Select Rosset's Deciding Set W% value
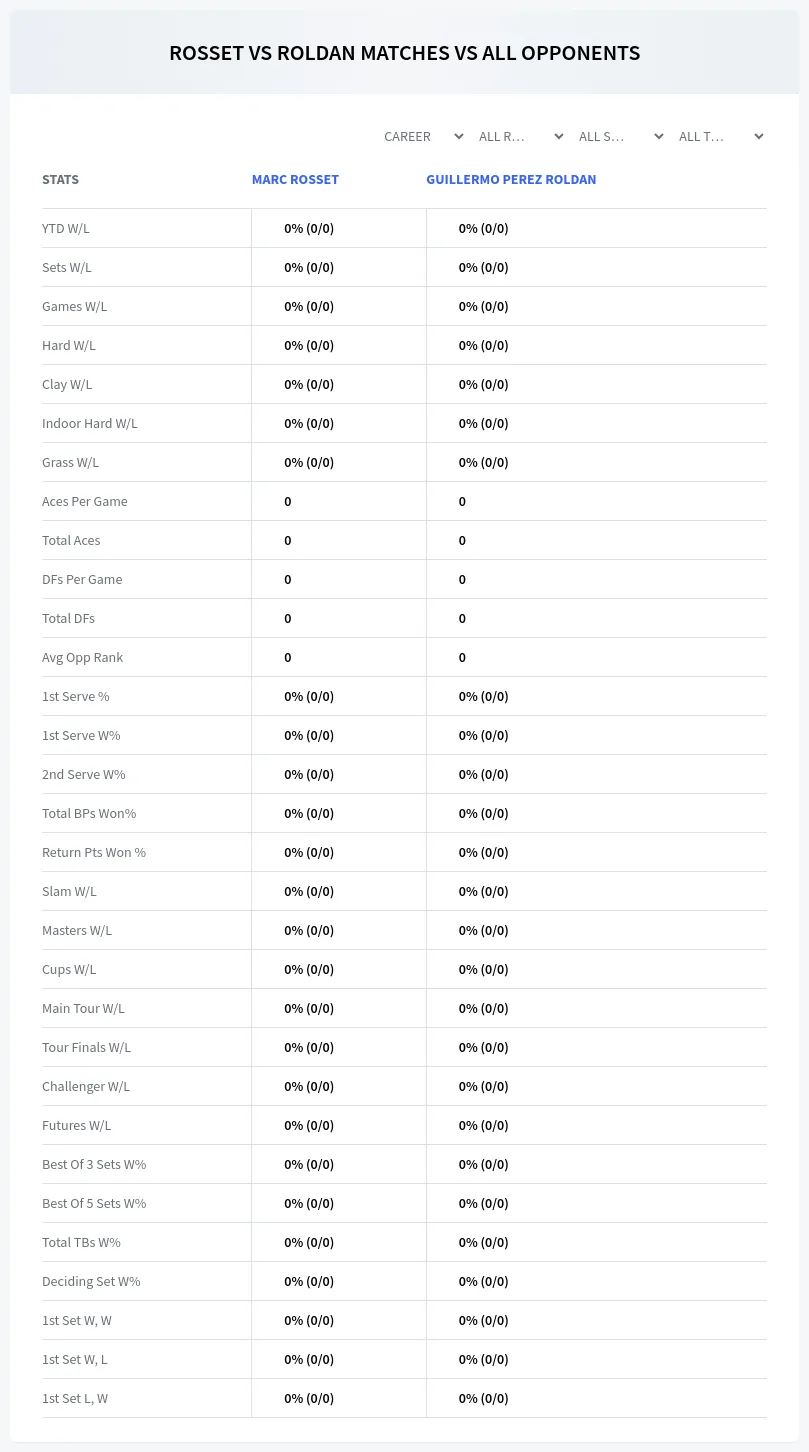 [x=309, y=1281]
